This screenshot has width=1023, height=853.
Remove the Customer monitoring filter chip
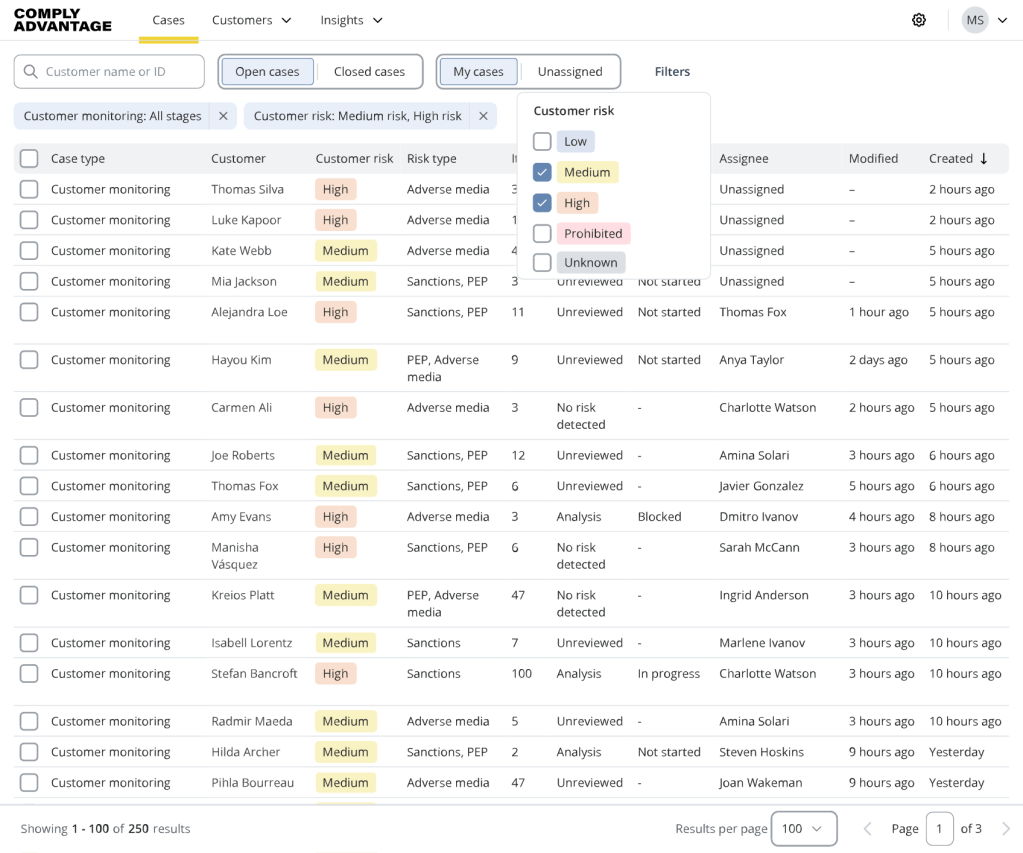pos(223,116)
